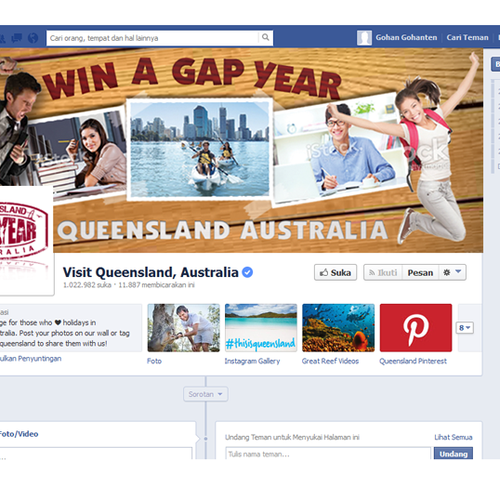Toggle the Ikuti follow button

pyautogui.click(x=383, y=273)
